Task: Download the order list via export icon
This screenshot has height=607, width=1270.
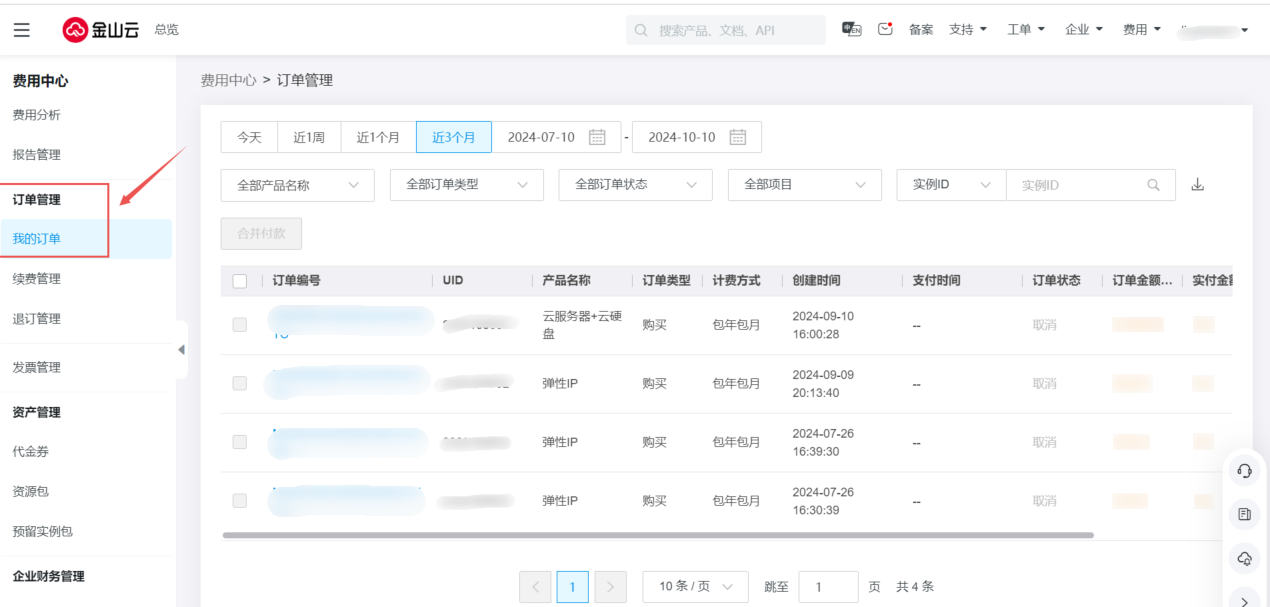Action: 1197,185
